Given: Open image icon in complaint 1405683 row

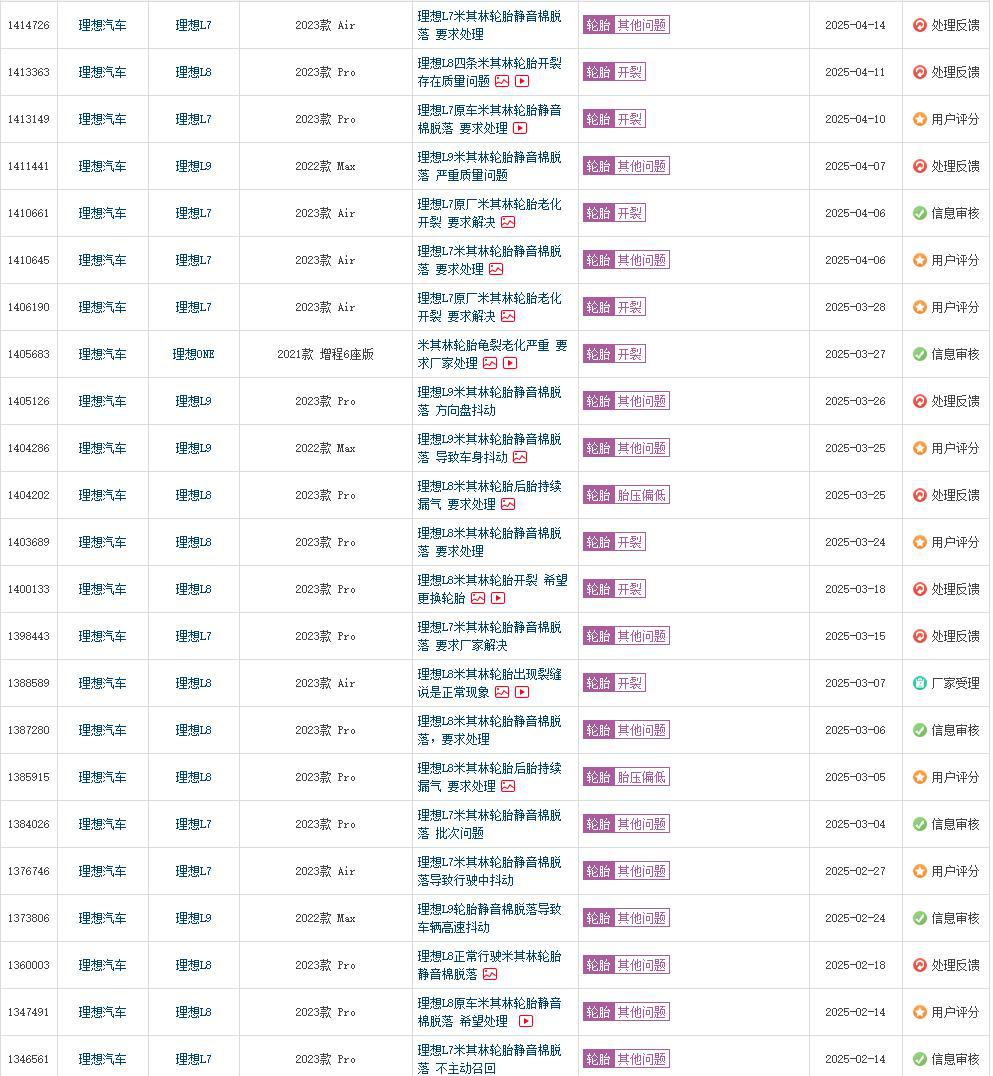Looking at the screenshot, I should [x=490, y=363].
